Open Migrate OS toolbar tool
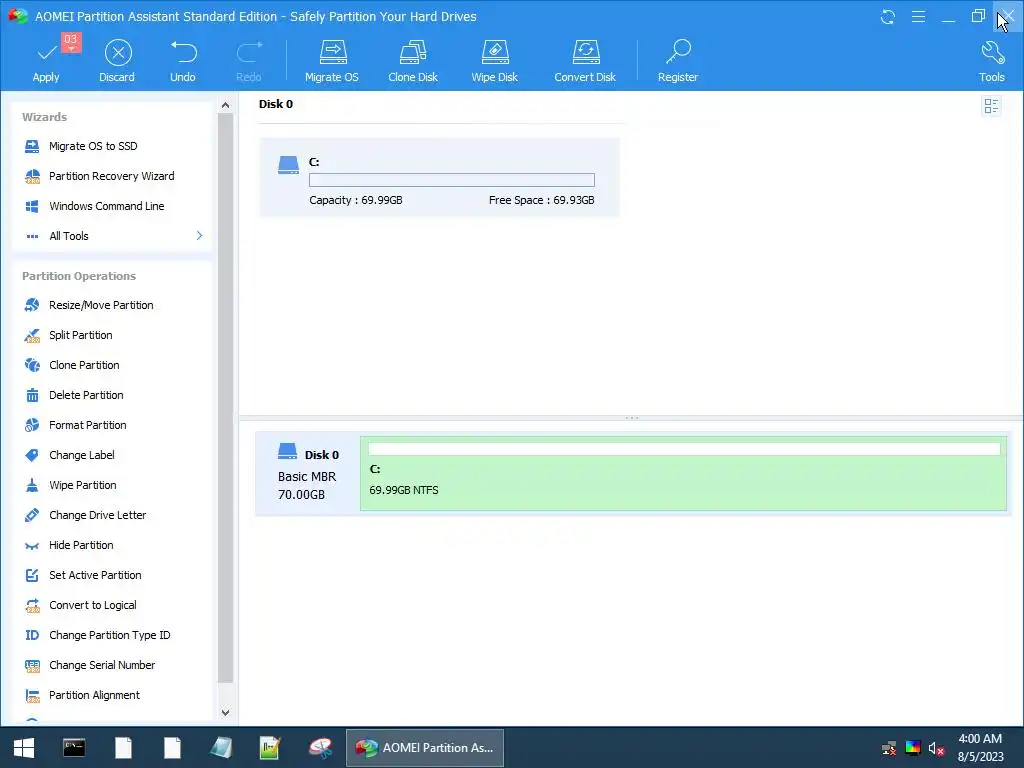The height and width of the screenshot is (768, 1024). pos(332,61)
